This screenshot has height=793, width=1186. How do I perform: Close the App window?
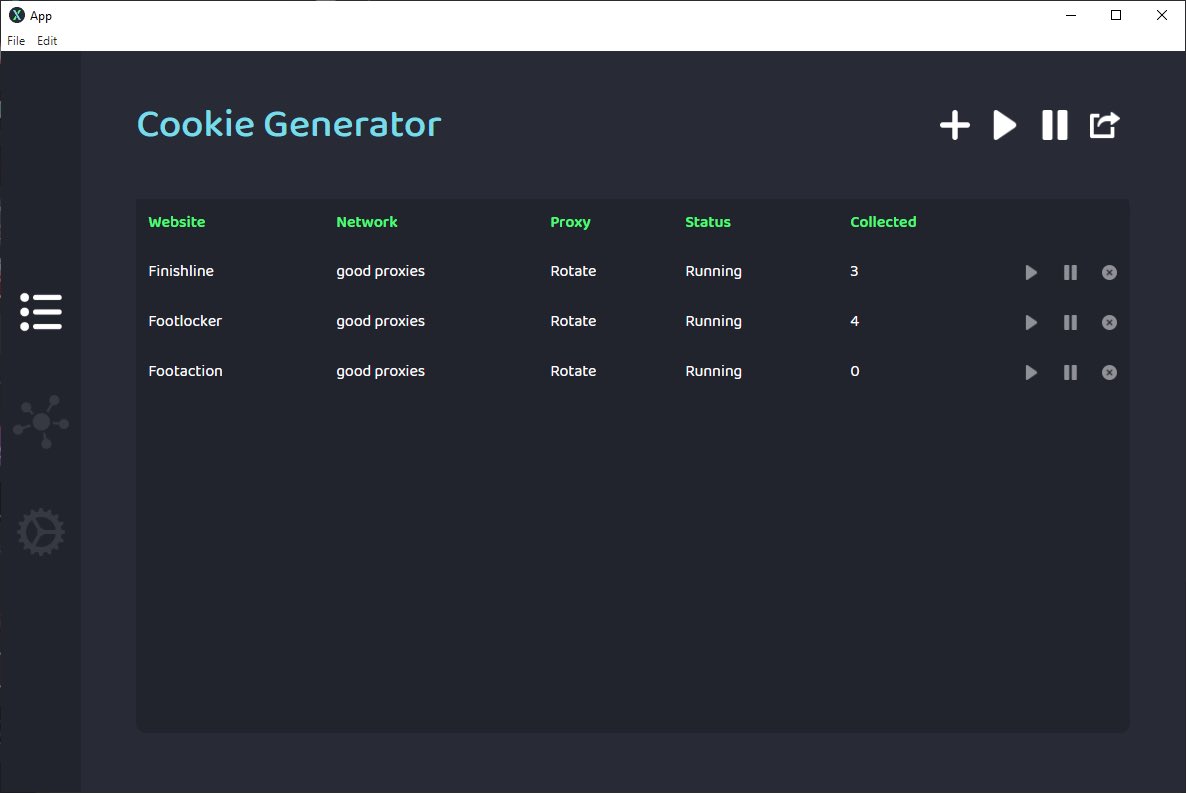pos(1162,15)
